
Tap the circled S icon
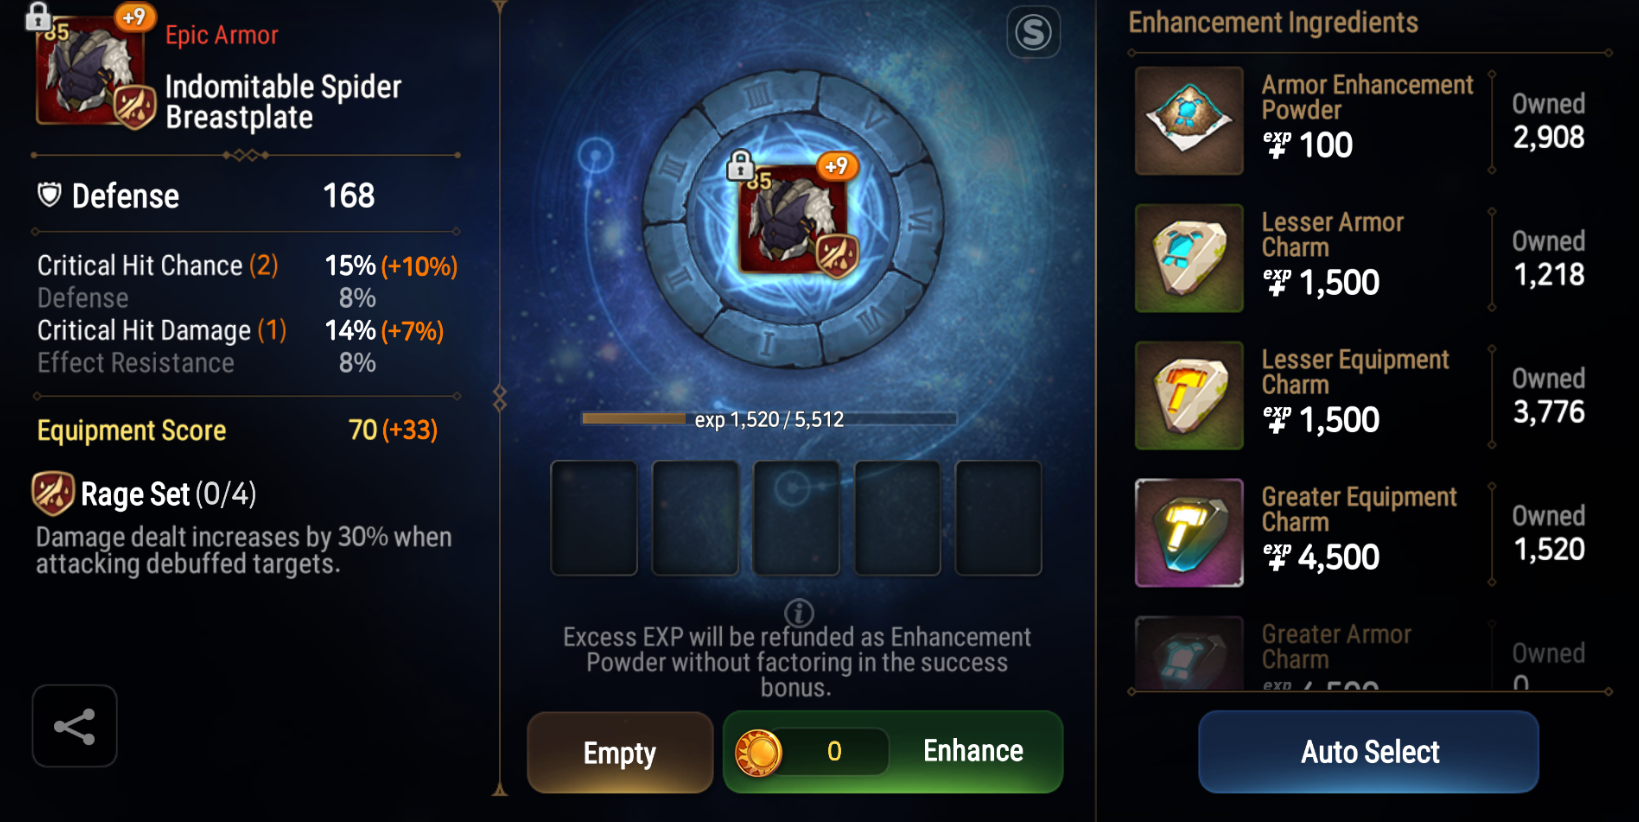(x=1033, y=33)
